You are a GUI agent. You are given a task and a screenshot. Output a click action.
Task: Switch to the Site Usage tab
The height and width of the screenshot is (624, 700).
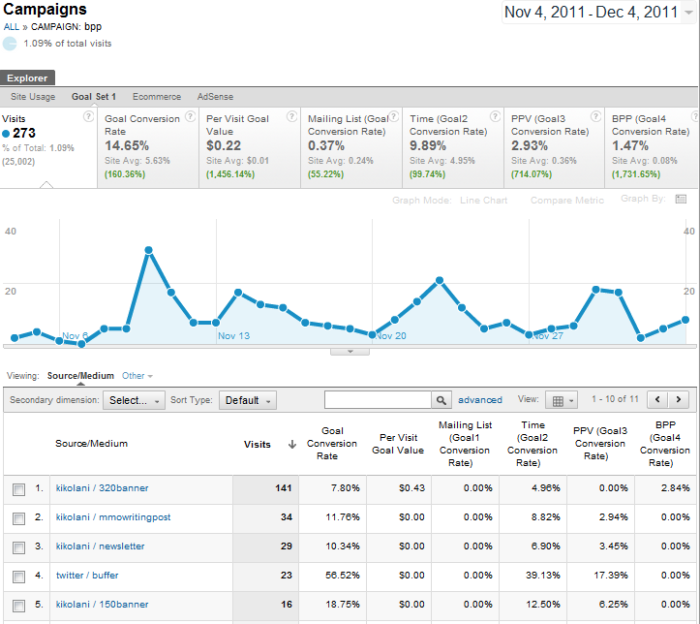coord(33,97)
